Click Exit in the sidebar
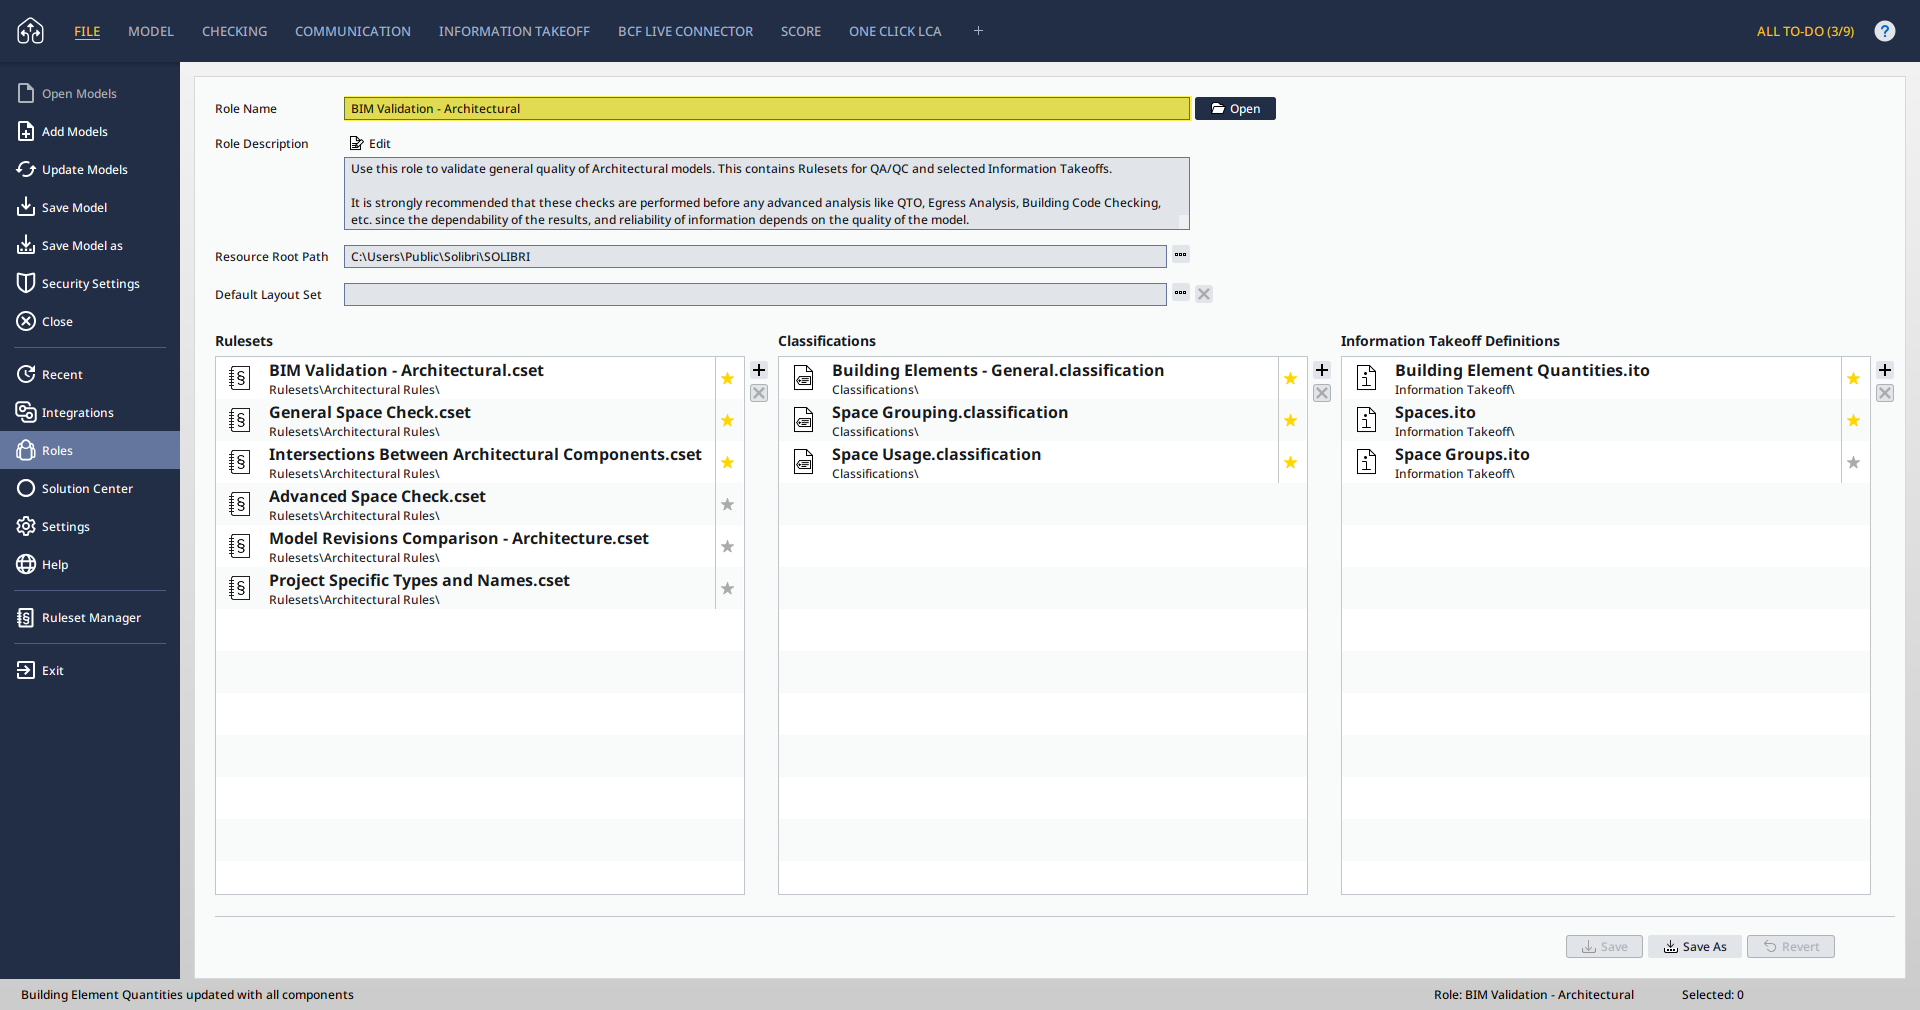Screen dimensions: 1920x1010 pyautogui.click(x=90, y=671)
